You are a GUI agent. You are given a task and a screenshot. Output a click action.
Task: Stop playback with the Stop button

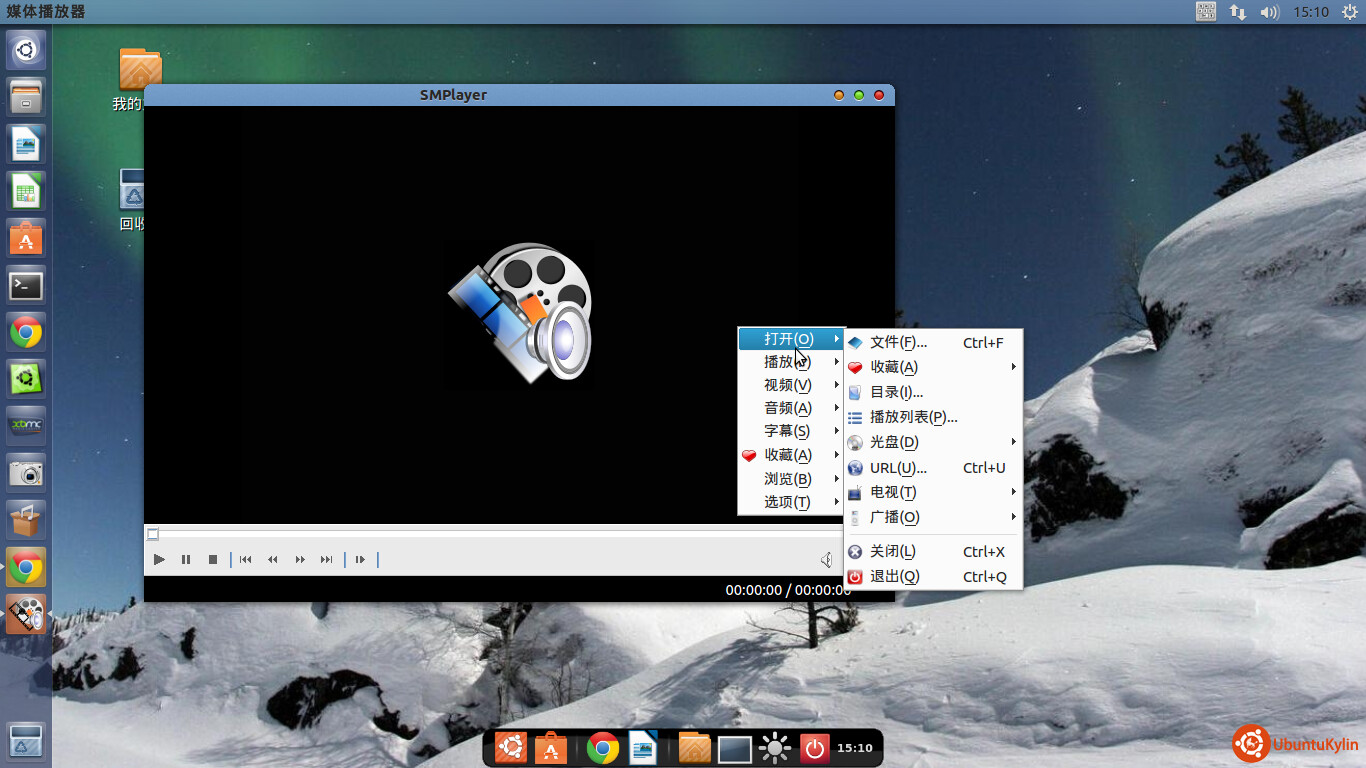(x=213, y=559)
